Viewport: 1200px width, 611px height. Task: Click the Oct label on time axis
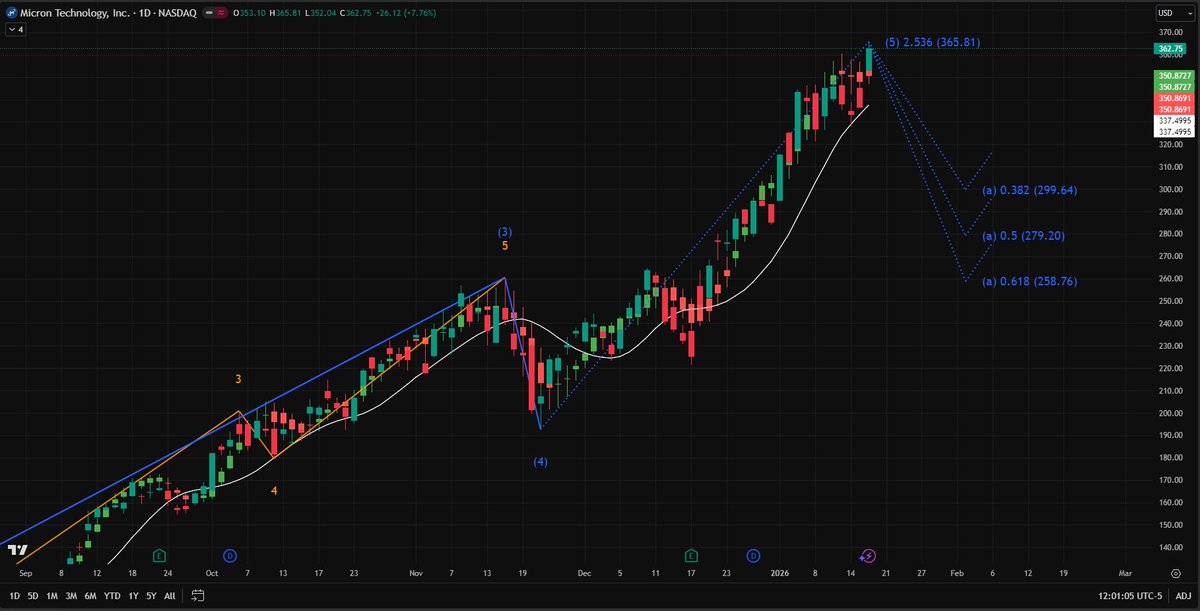[211, 574]
